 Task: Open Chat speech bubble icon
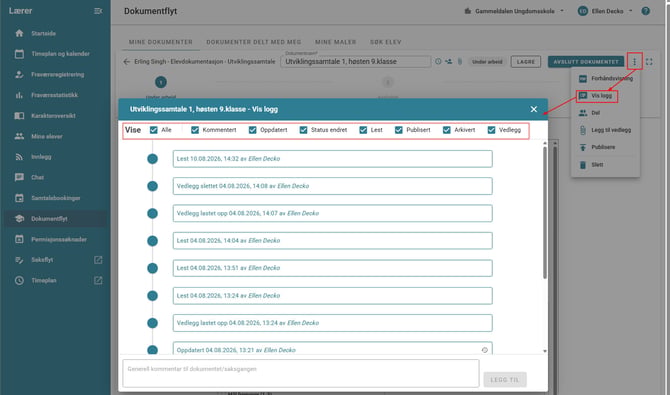click(19, 177)
